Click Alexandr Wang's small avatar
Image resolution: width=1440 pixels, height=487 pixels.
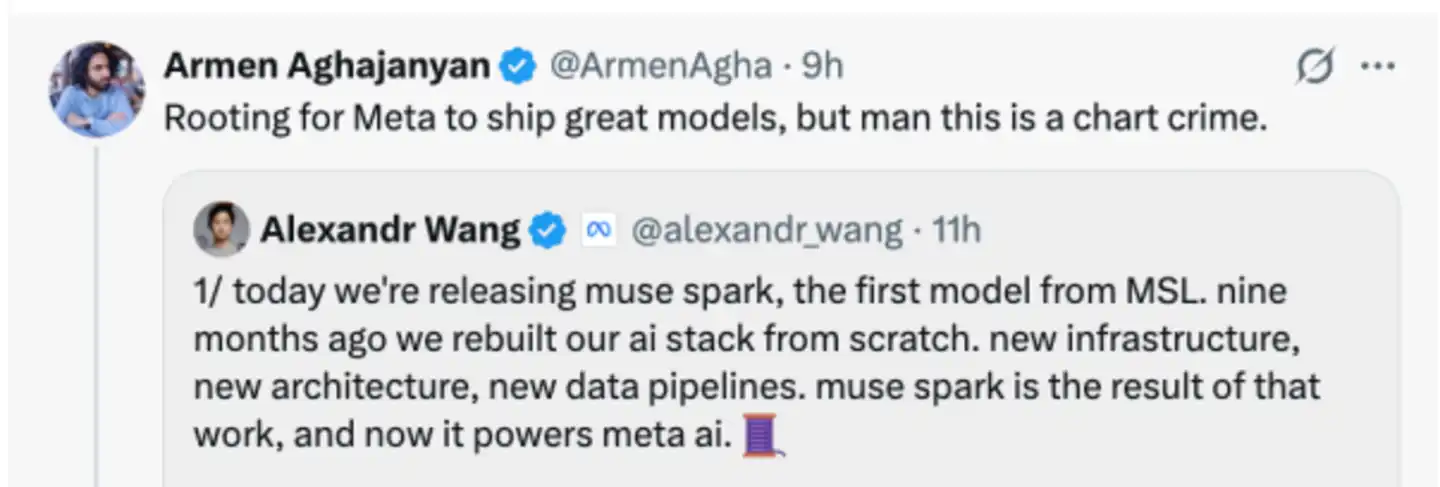220,230
